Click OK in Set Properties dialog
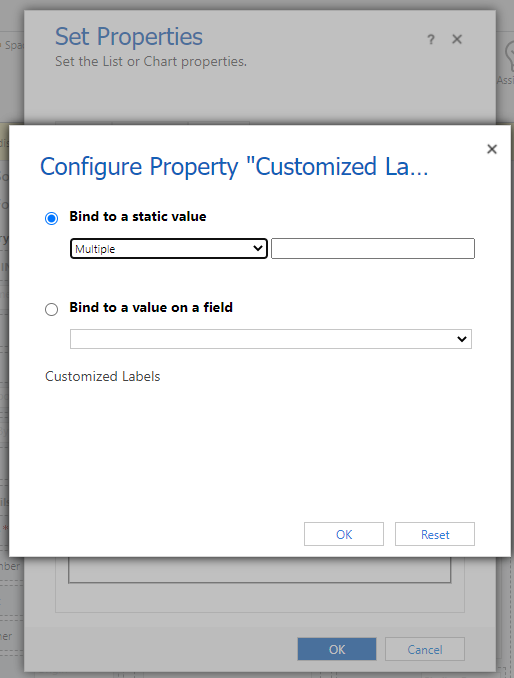This screenshot has width=514, height=678. pos(337,649)
